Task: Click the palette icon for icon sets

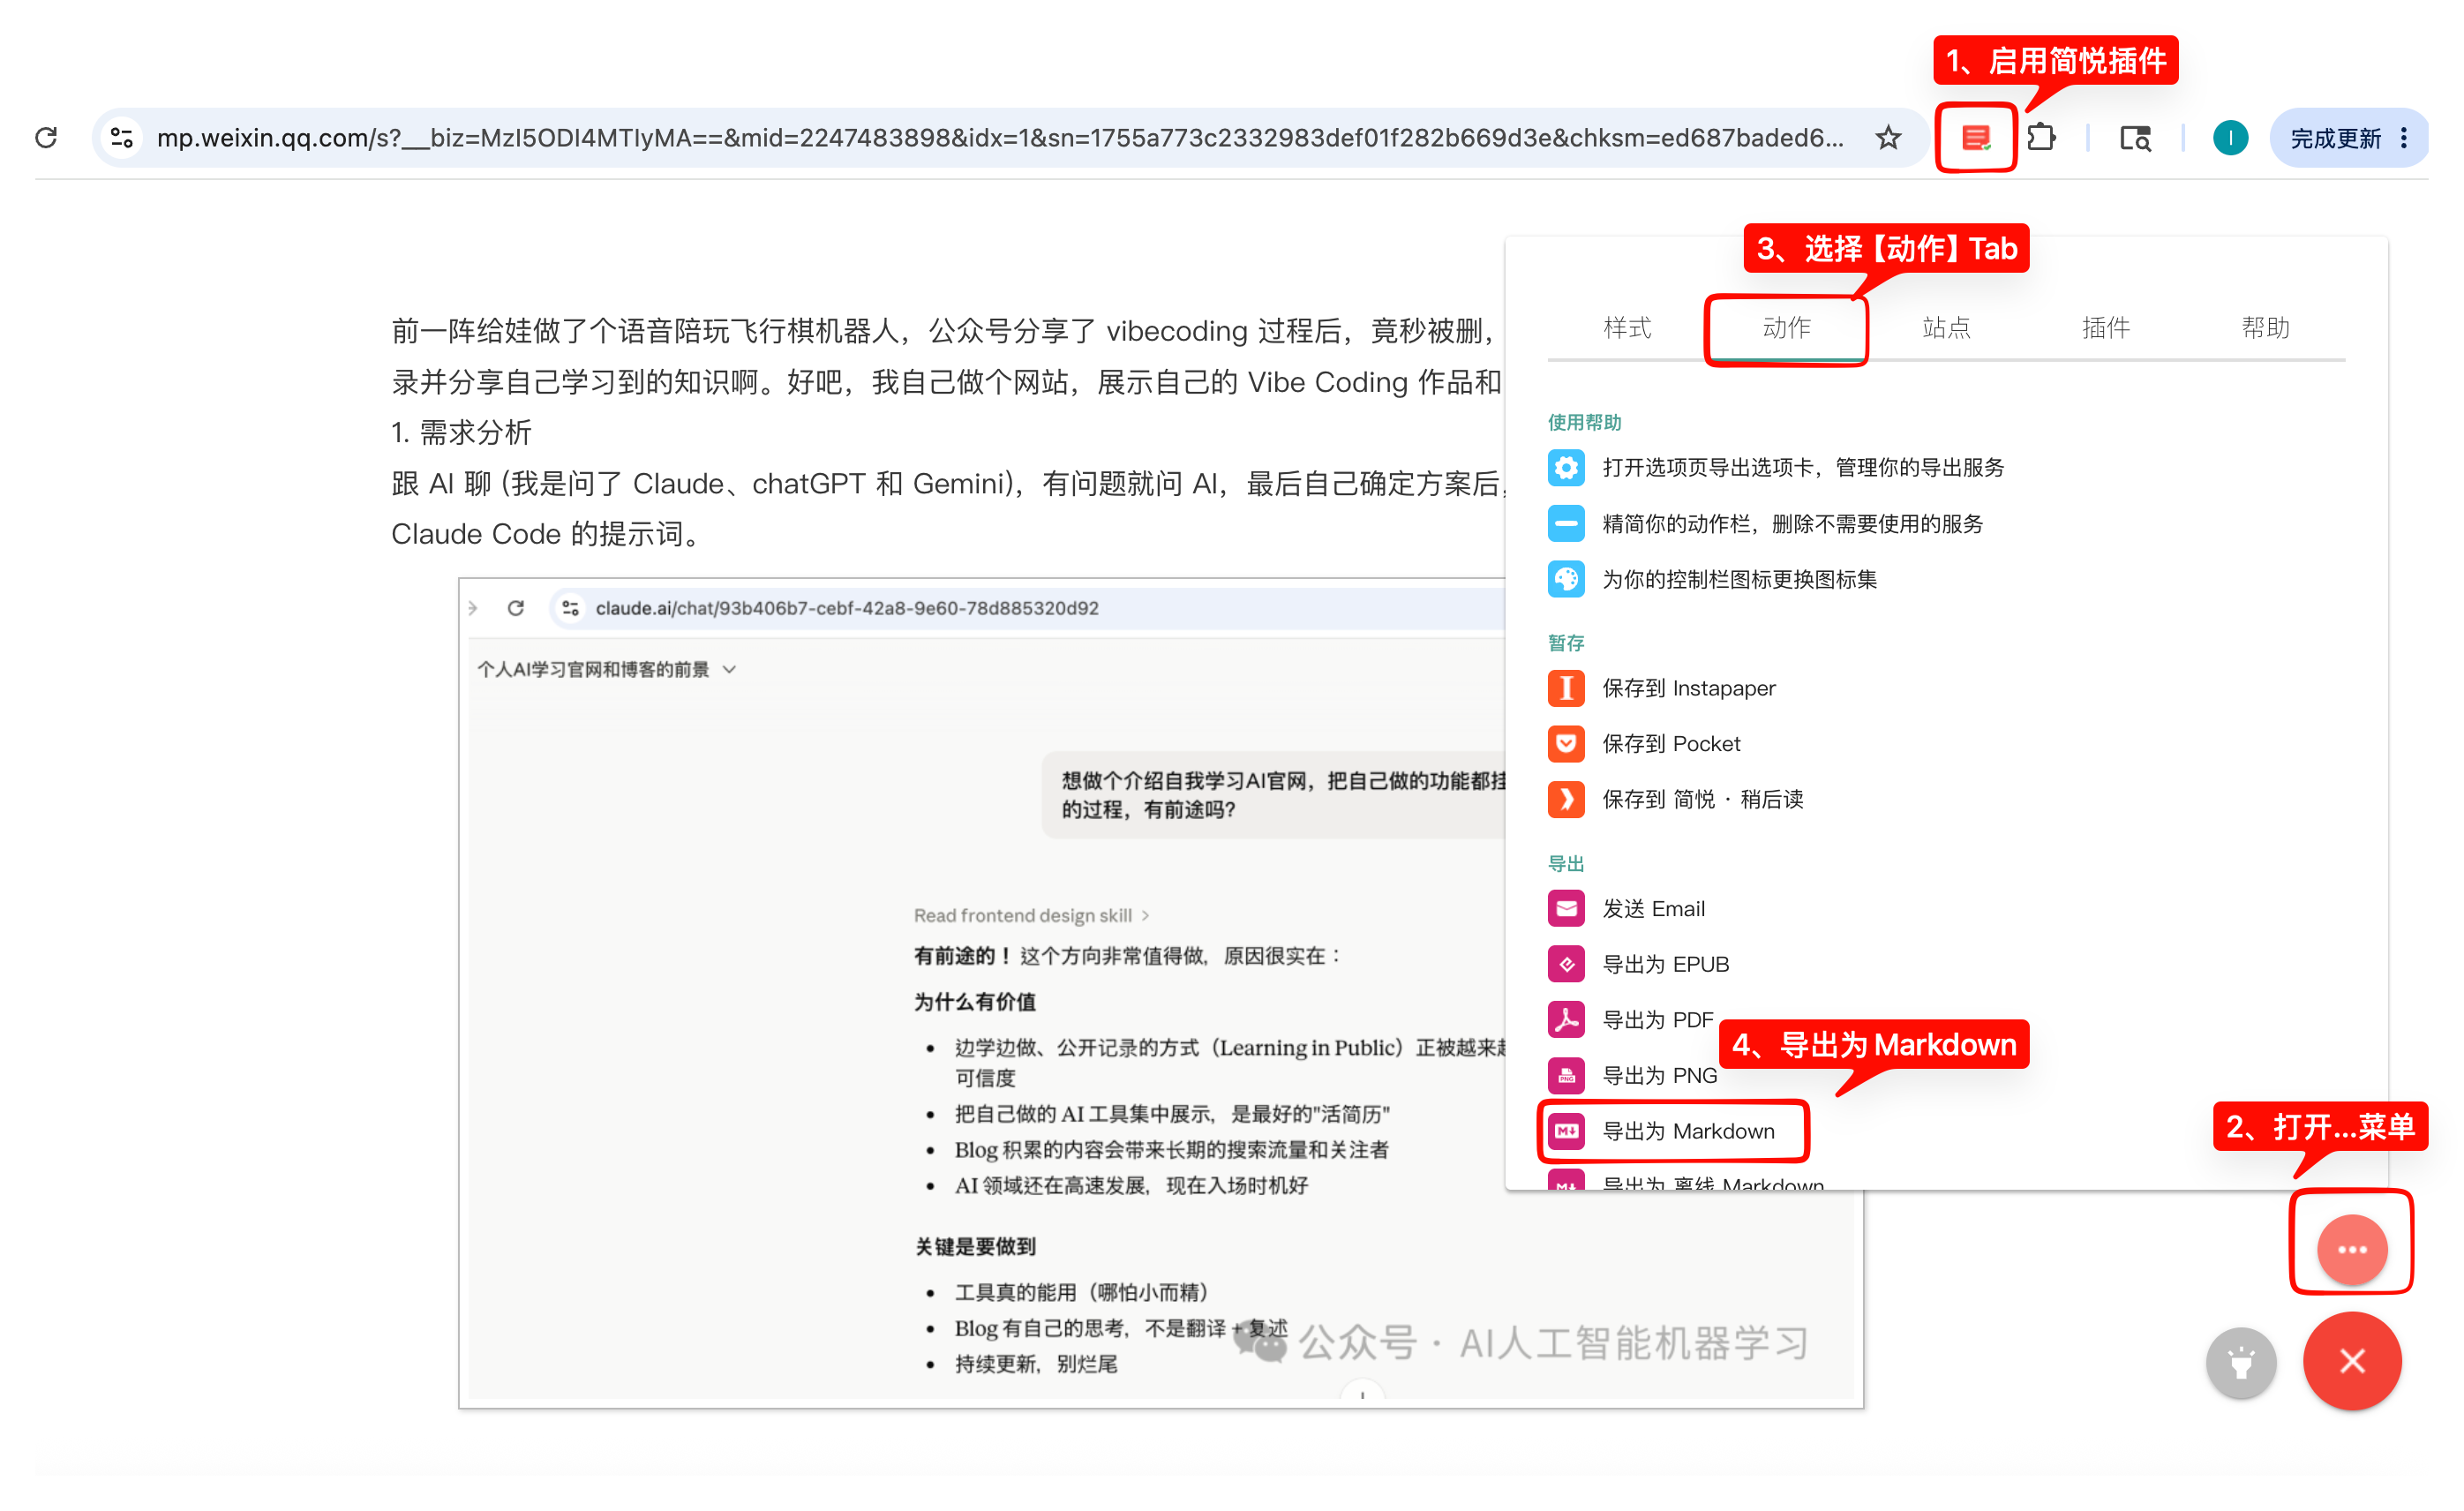Action: tap(1566, 579)
